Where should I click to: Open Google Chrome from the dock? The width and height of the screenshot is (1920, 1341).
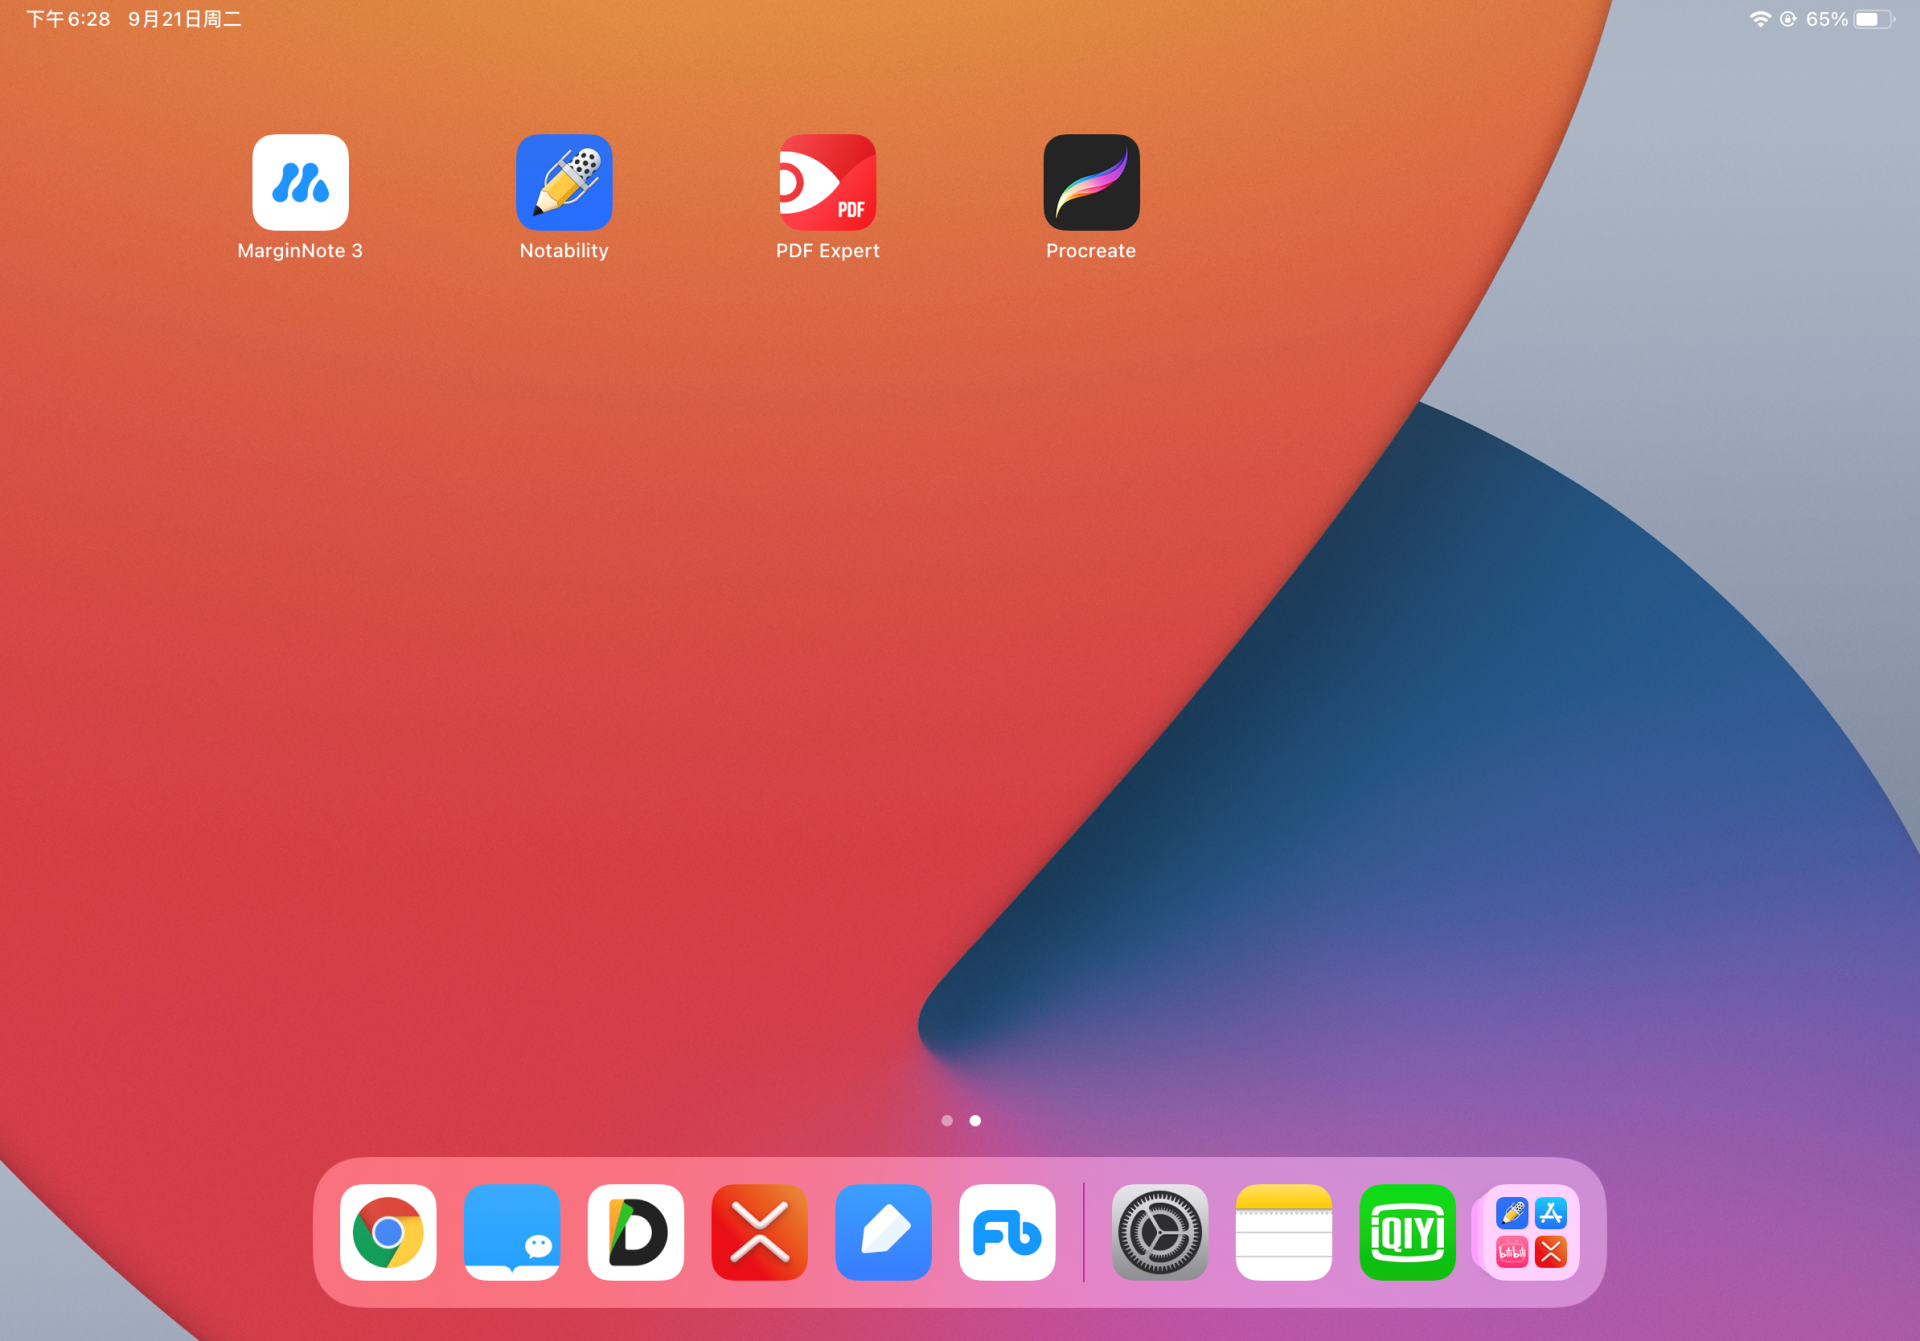pos(389,1232)
